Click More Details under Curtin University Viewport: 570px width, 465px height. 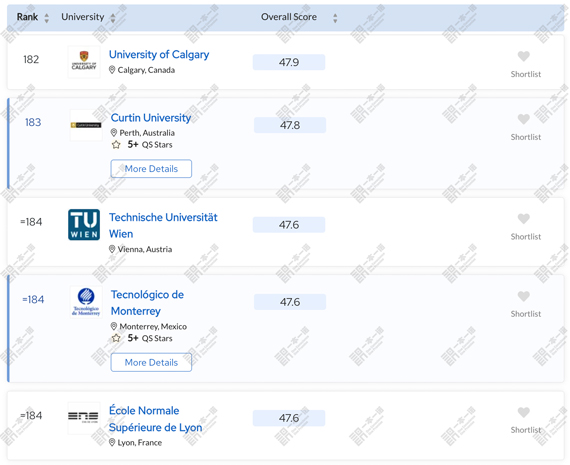click(151, 169)
